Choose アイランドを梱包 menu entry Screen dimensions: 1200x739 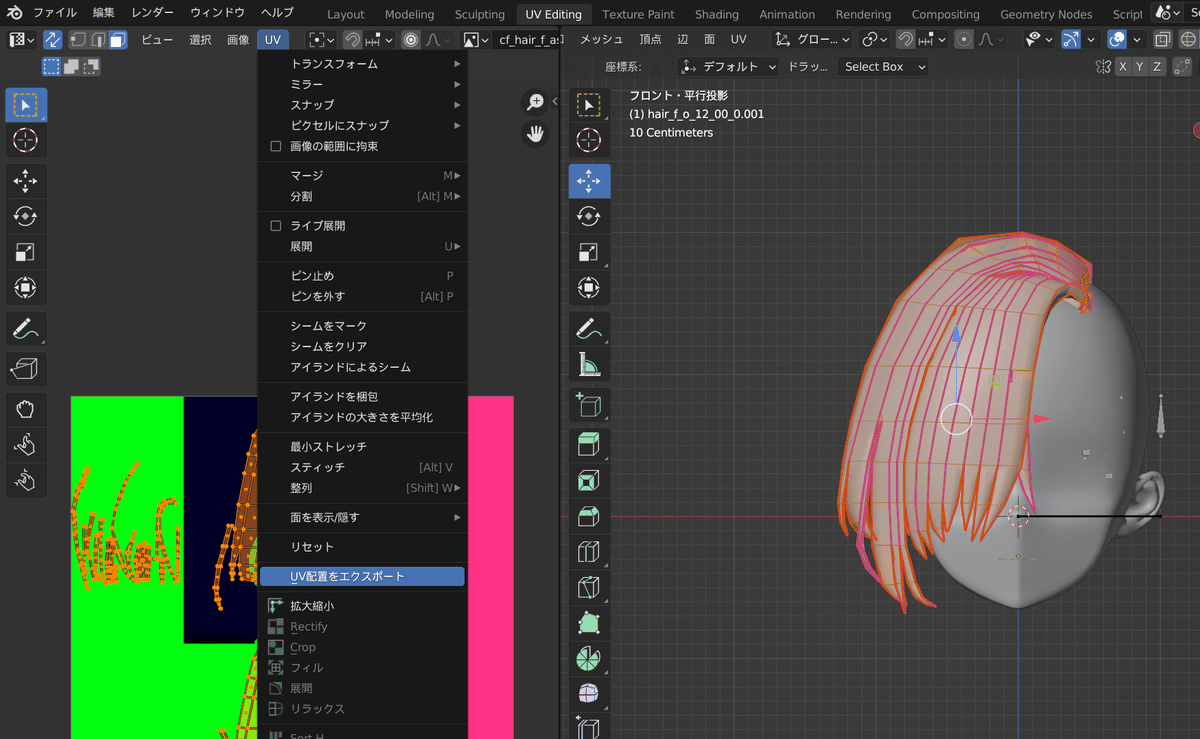362,397
